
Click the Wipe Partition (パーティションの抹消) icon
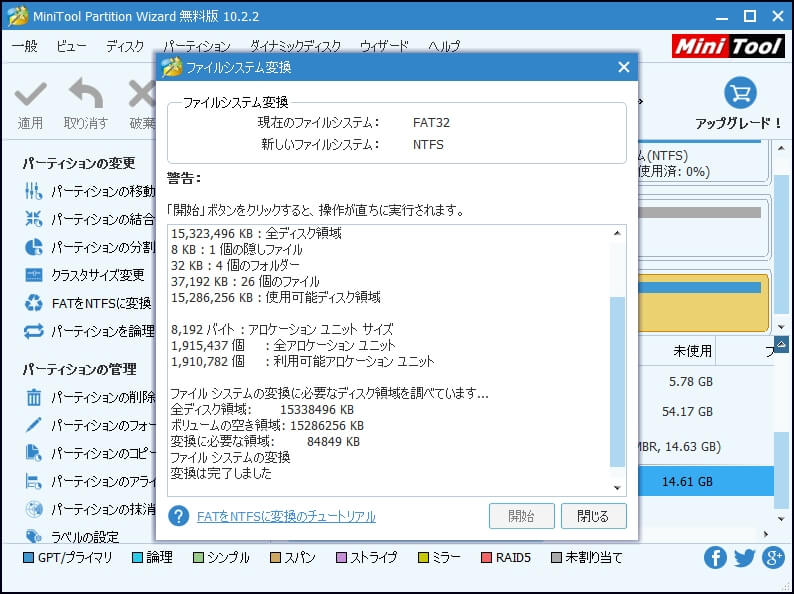(33, 509)
